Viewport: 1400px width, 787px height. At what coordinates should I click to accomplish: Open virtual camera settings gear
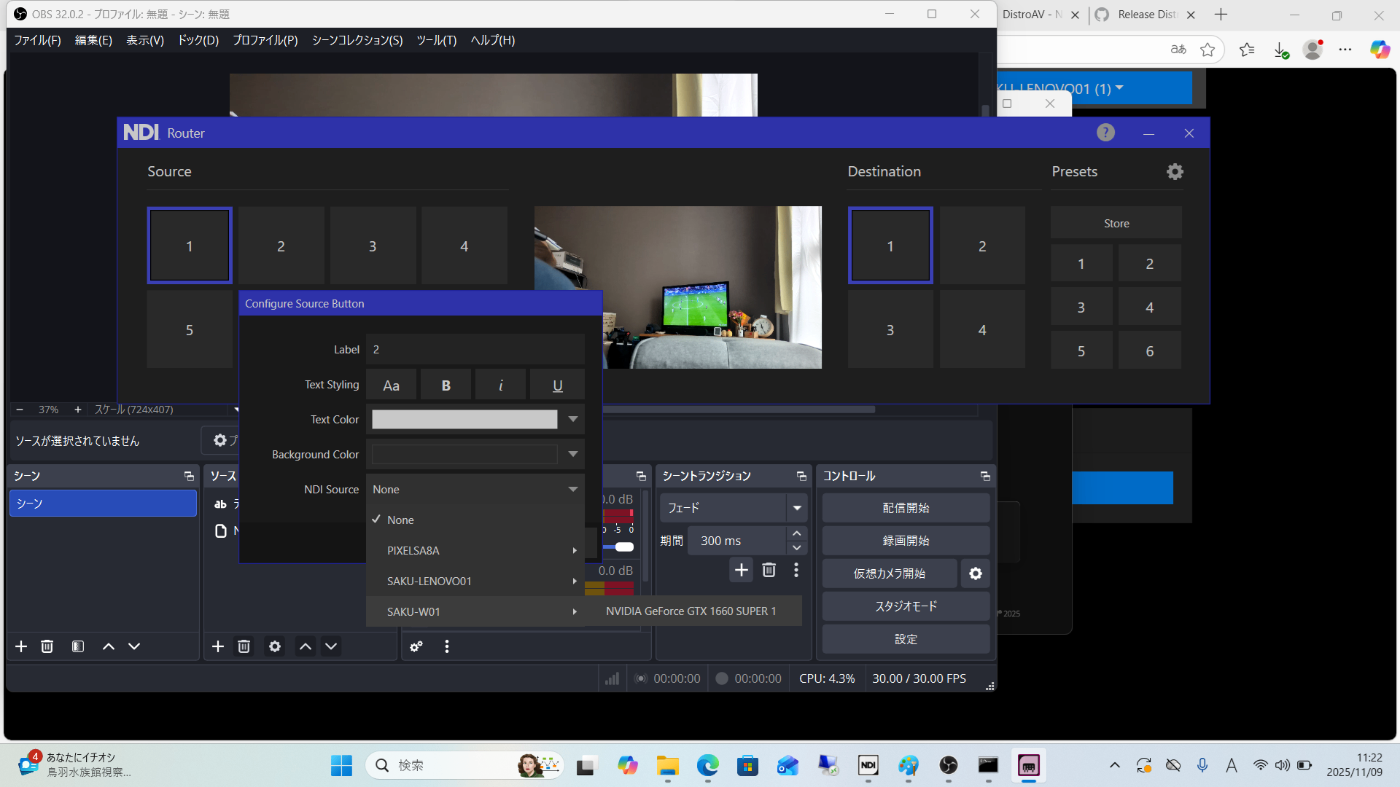[975, 573]
